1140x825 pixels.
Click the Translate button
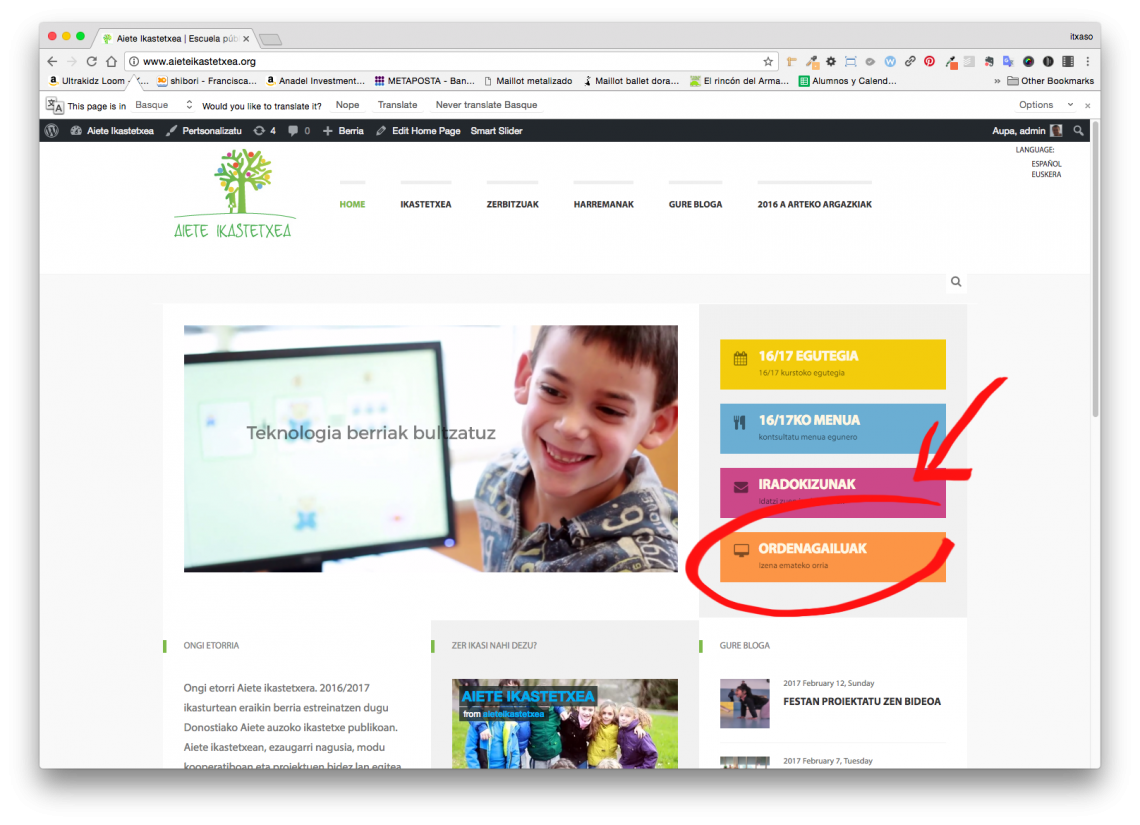point(398,105)
